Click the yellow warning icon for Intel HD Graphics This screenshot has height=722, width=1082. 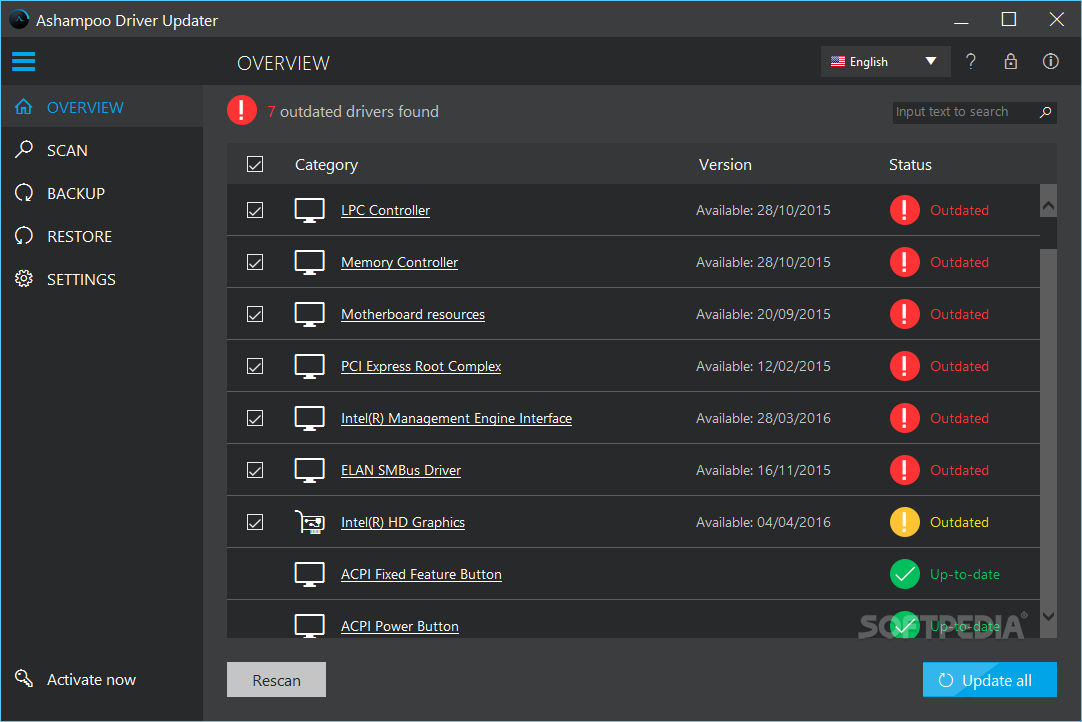904,522
